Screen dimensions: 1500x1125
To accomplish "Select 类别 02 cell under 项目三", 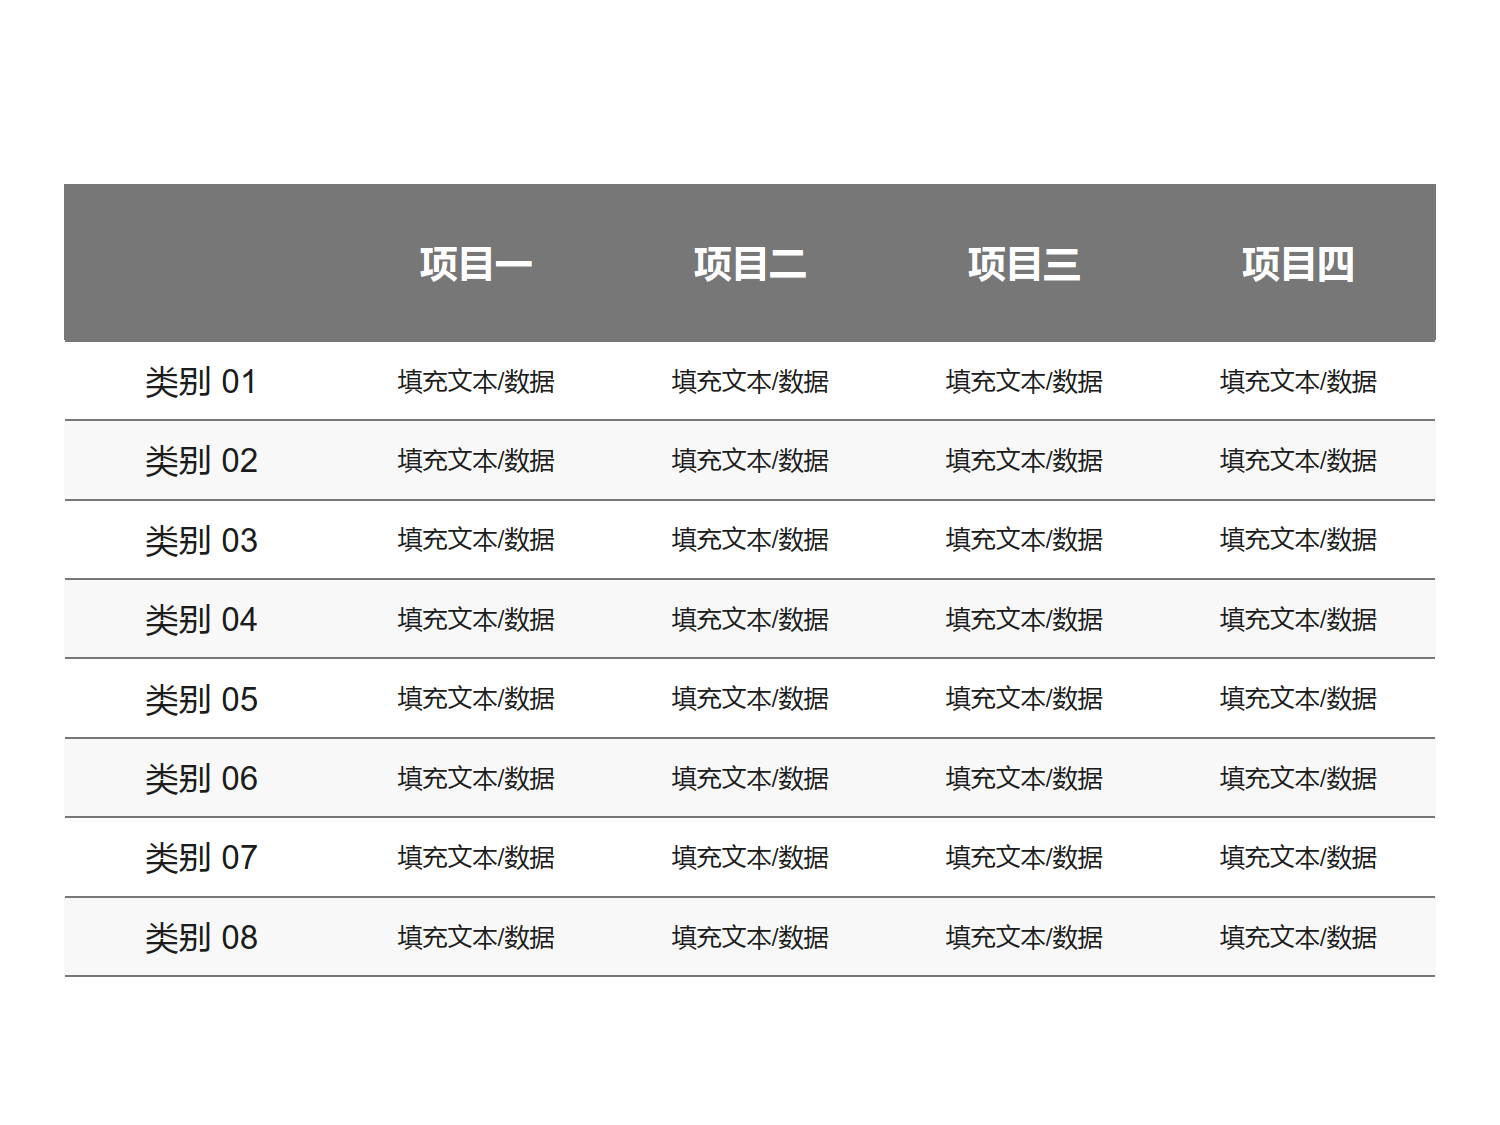I will point(1024,460).
